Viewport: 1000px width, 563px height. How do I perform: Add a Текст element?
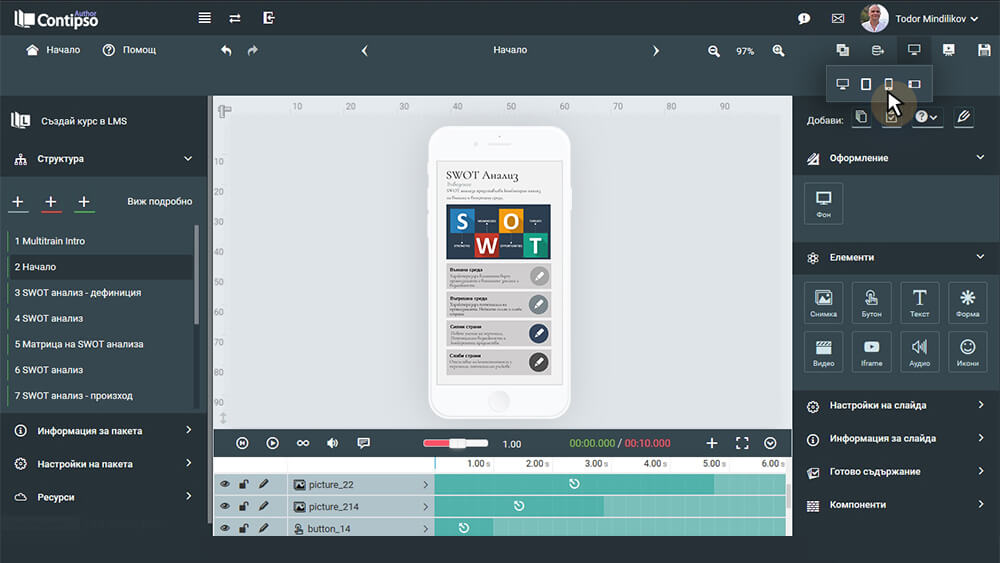tap(919, 302)
